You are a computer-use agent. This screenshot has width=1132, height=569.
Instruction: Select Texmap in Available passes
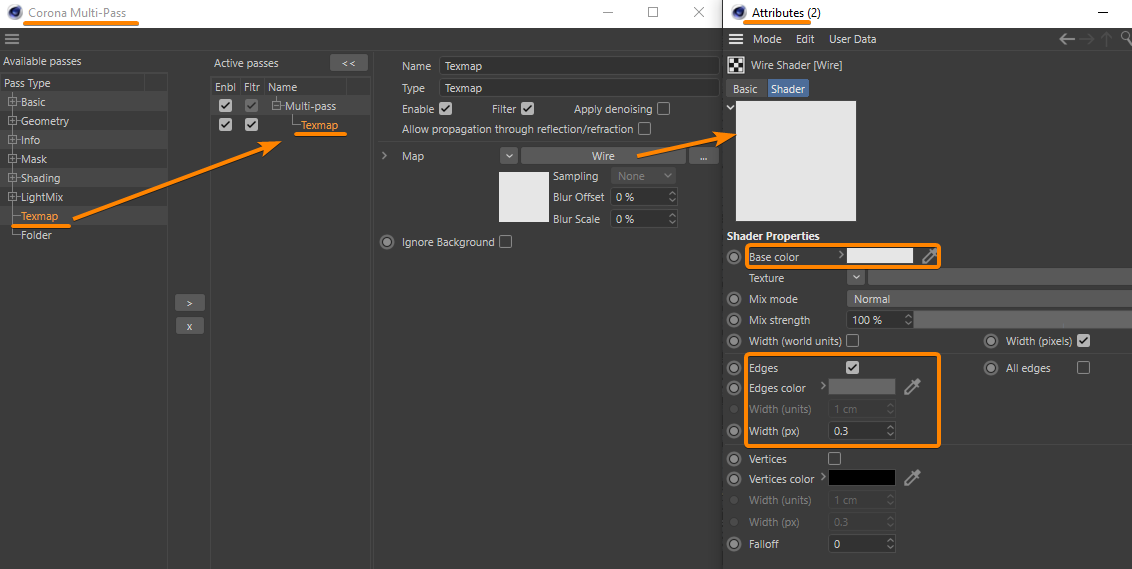tap(39, 216)
